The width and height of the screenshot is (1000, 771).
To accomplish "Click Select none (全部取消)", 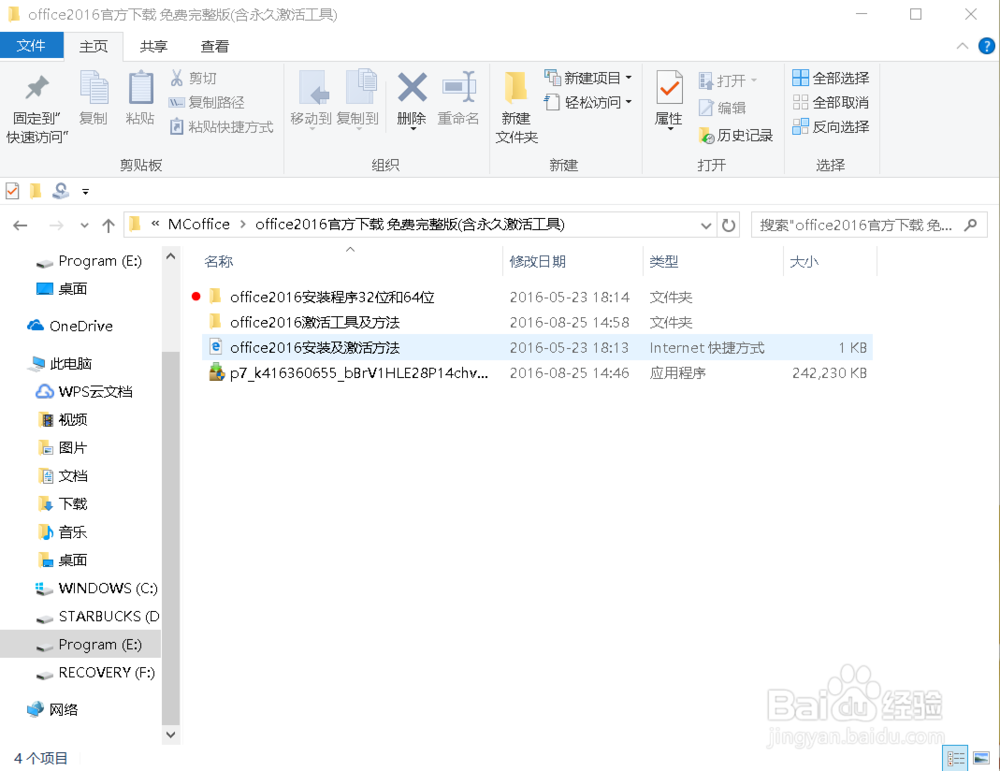I will 830,102.
